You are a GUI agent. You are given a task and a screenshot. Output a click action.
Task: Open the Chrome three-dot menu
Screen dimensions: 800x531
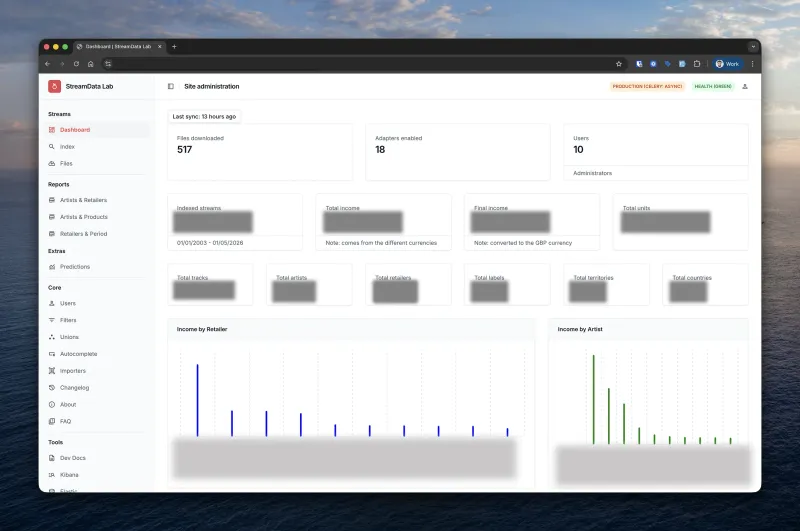752,64
